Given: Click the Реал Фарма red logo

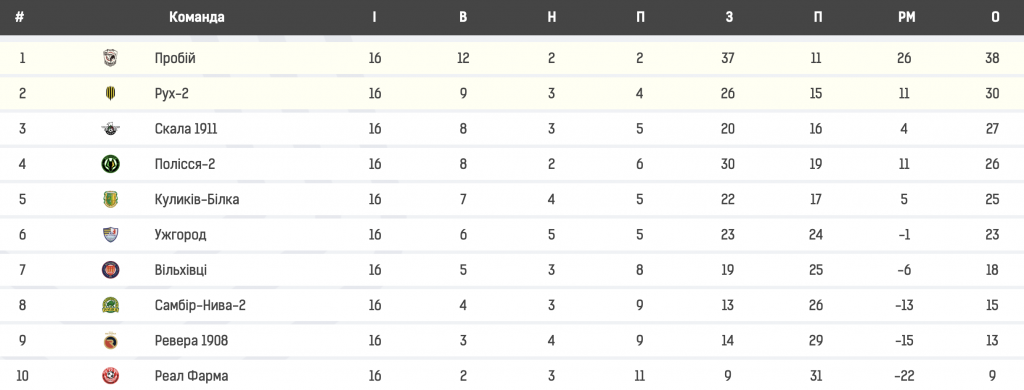Looking at the screenshot, I should point(110,376).
